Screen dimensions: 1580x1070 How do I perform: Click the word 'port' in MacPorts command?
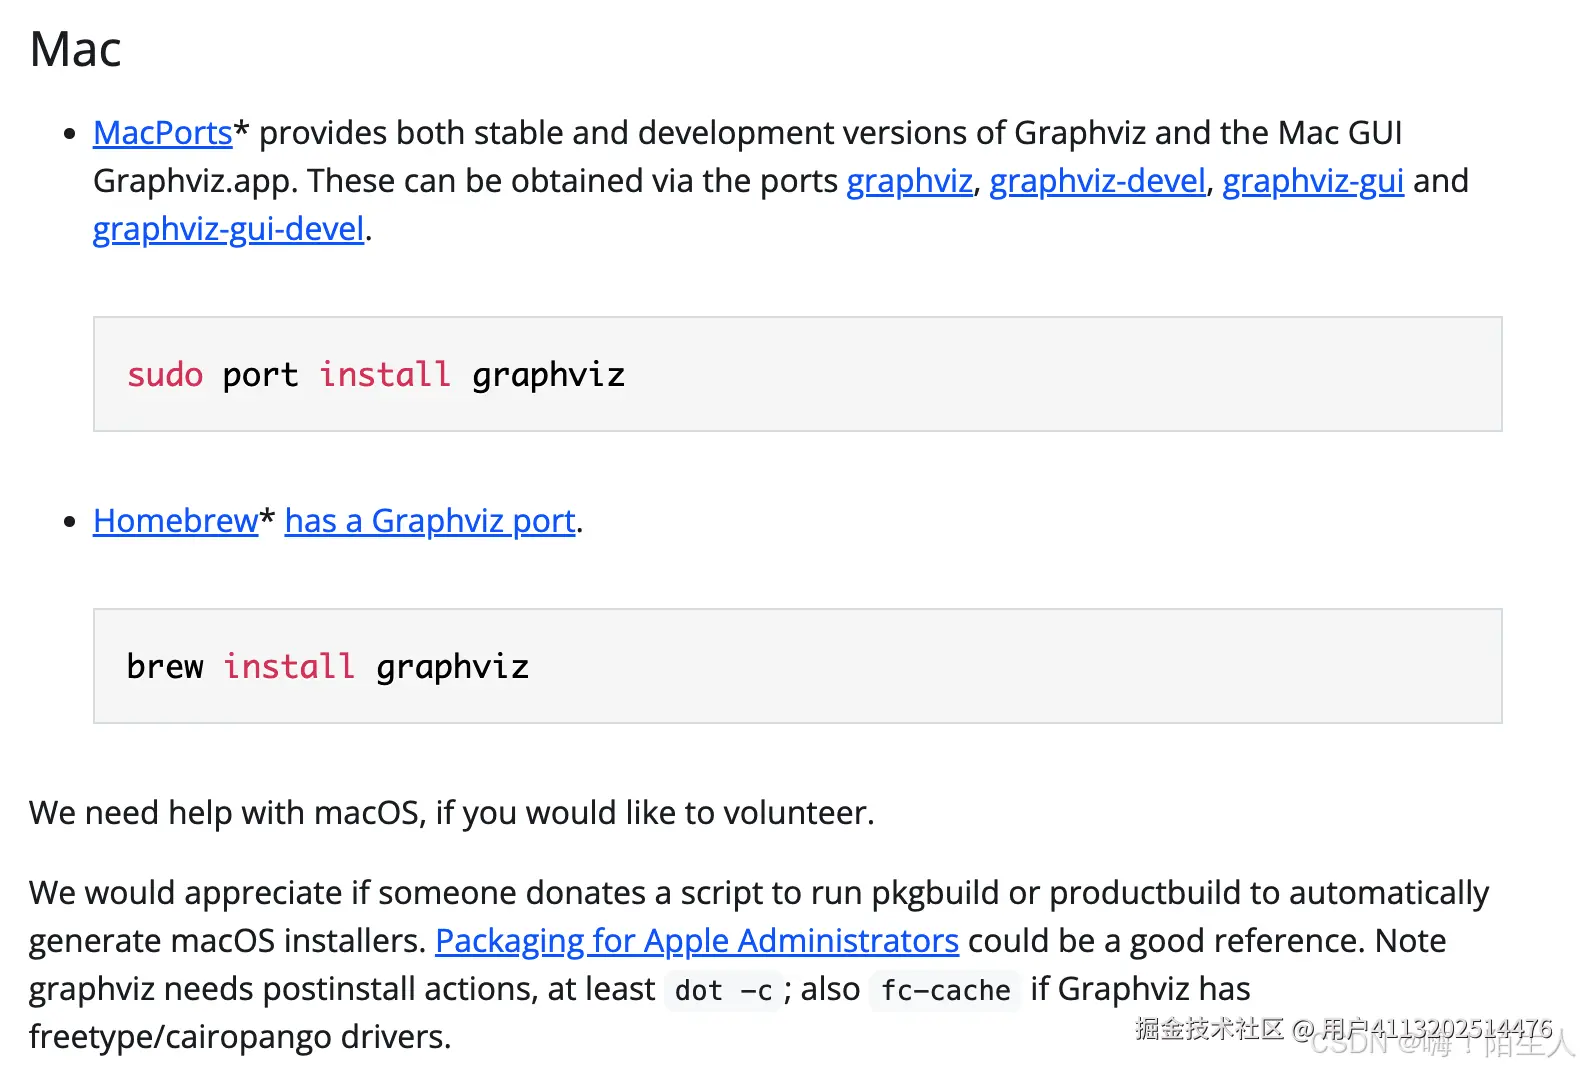(260, 375)
